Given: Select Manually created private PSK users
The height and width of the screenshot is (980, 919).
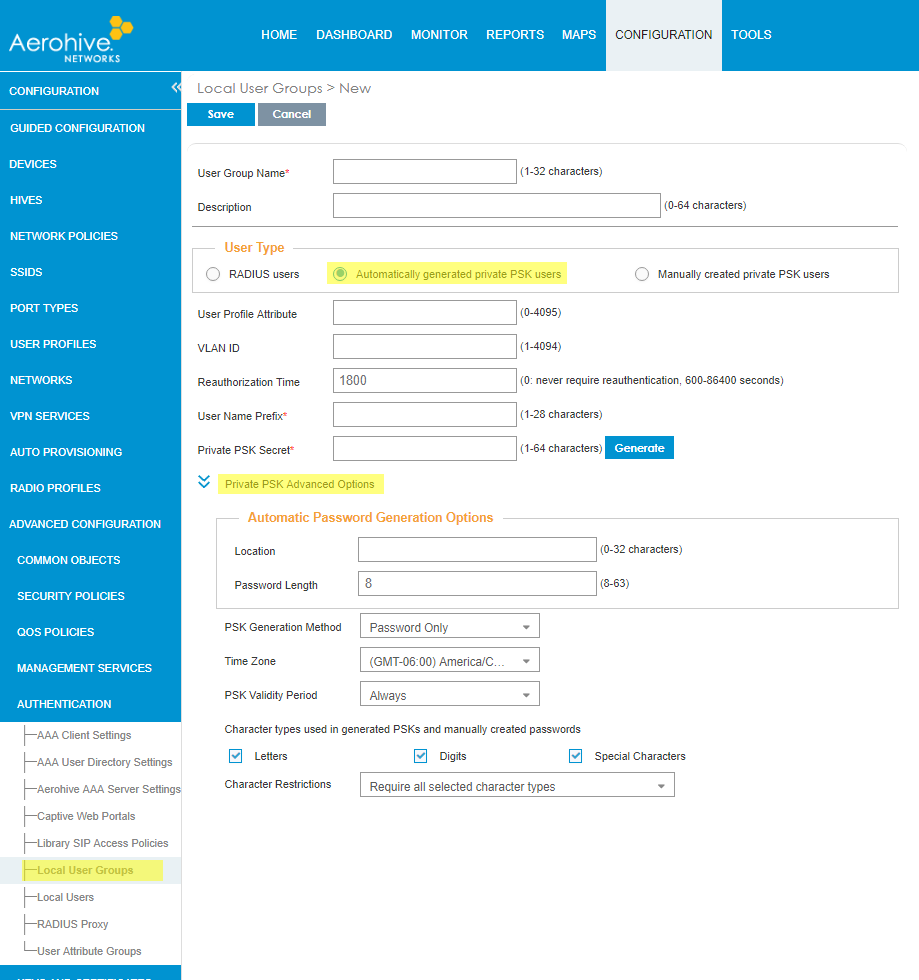Looking at the screenshot, I should [x=642, y=274].
